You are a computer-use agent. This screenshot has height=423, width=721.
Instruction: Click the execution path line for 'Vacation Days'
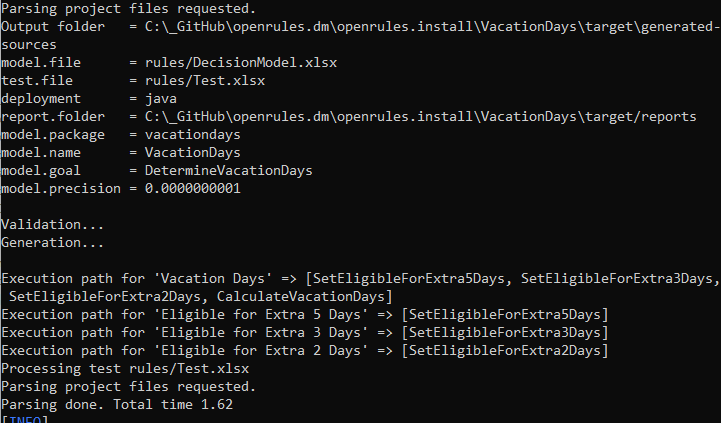pyautogui.click(x=150, y=278)
